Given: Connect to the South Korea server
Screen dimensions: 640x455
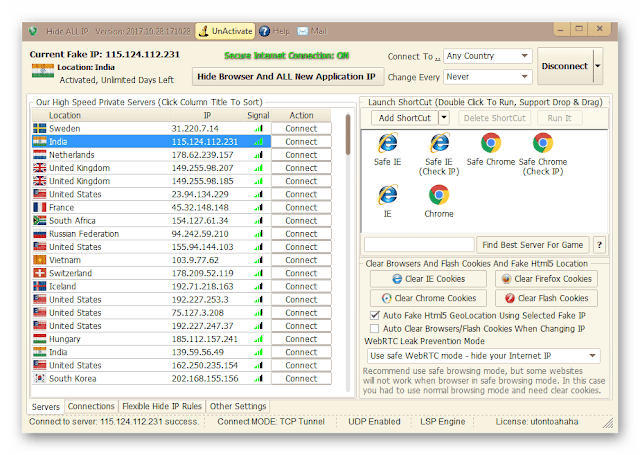Looking at the screenshot, I should point(301,378).
